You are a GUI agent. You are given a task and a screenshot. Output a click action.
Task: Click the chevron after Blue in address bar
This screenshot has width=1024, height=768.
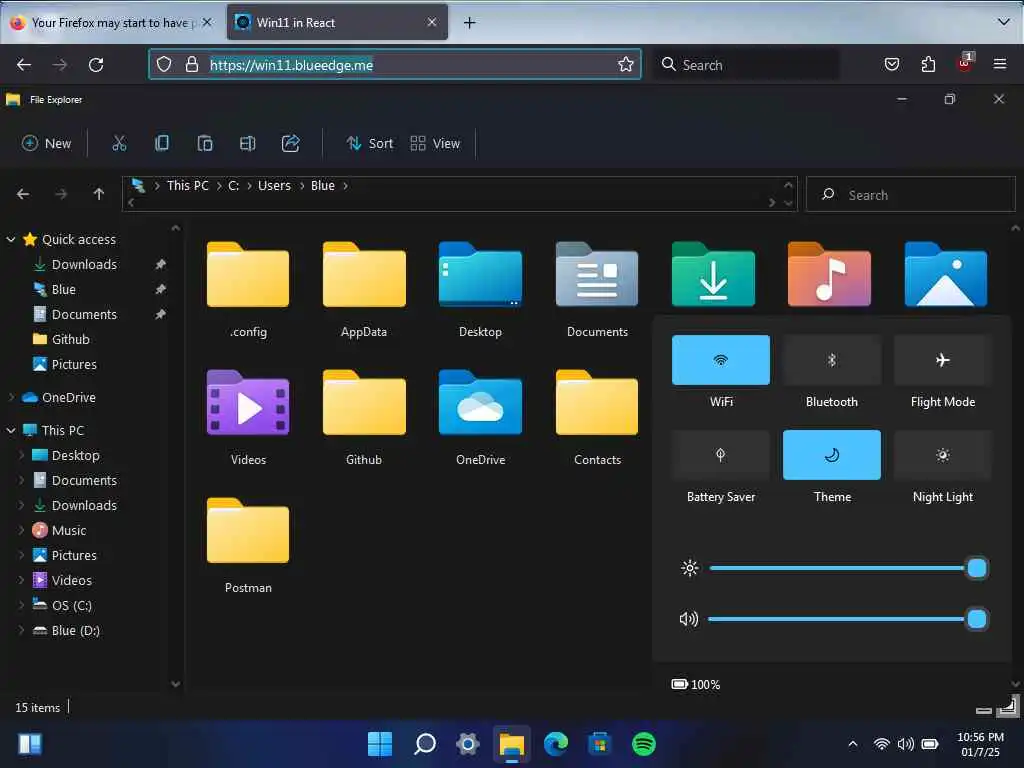point(345,185)
